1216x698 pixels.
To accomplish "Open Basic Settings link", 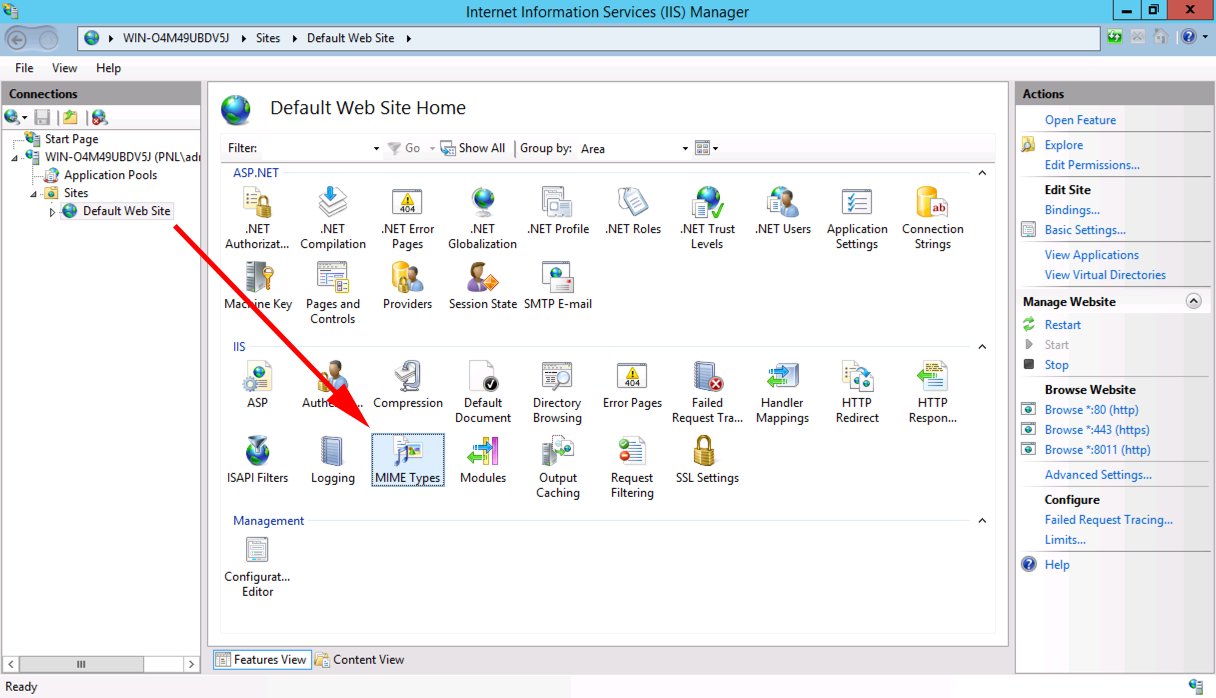I will (x=1085, y=230).
